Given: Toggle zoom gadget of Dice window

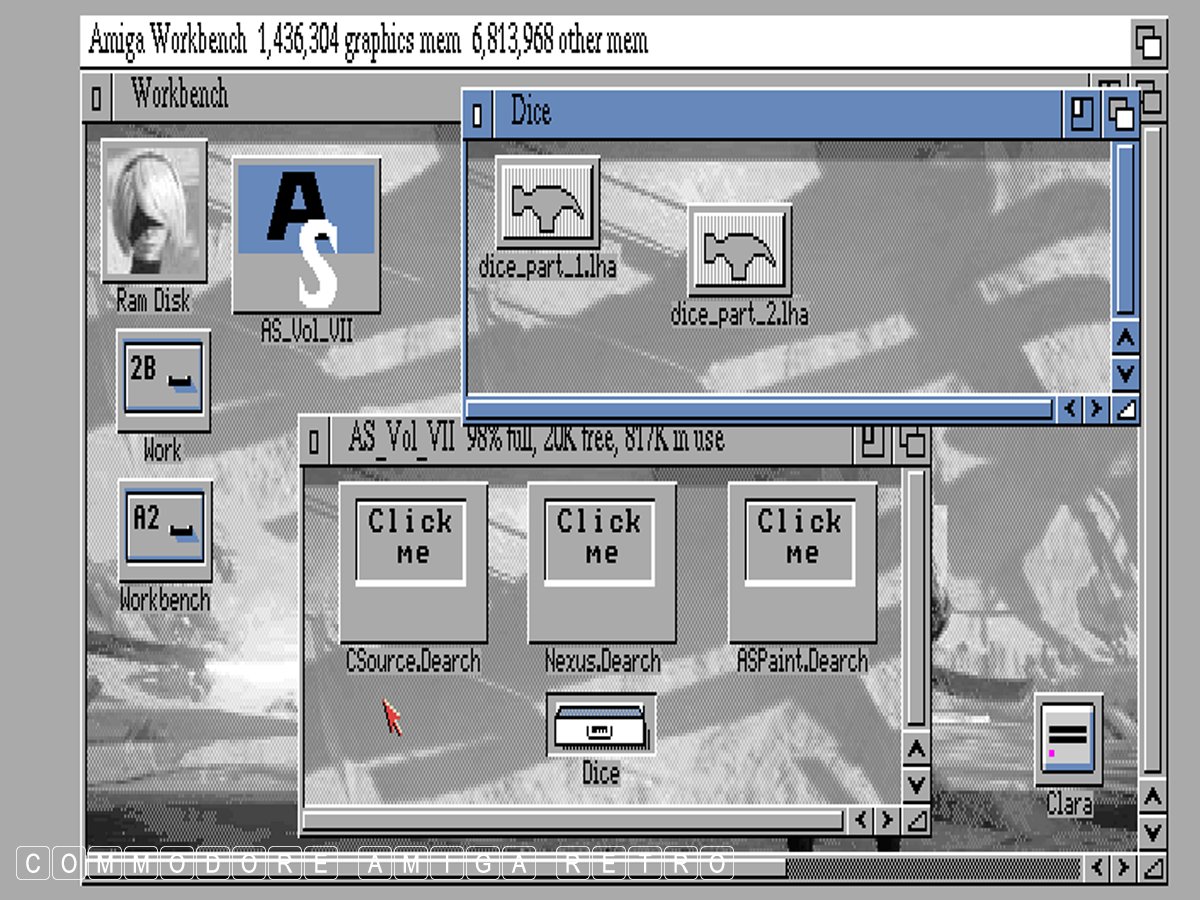Looking at the screenshot, I should pyautogui.click(x=1081, y=115).
